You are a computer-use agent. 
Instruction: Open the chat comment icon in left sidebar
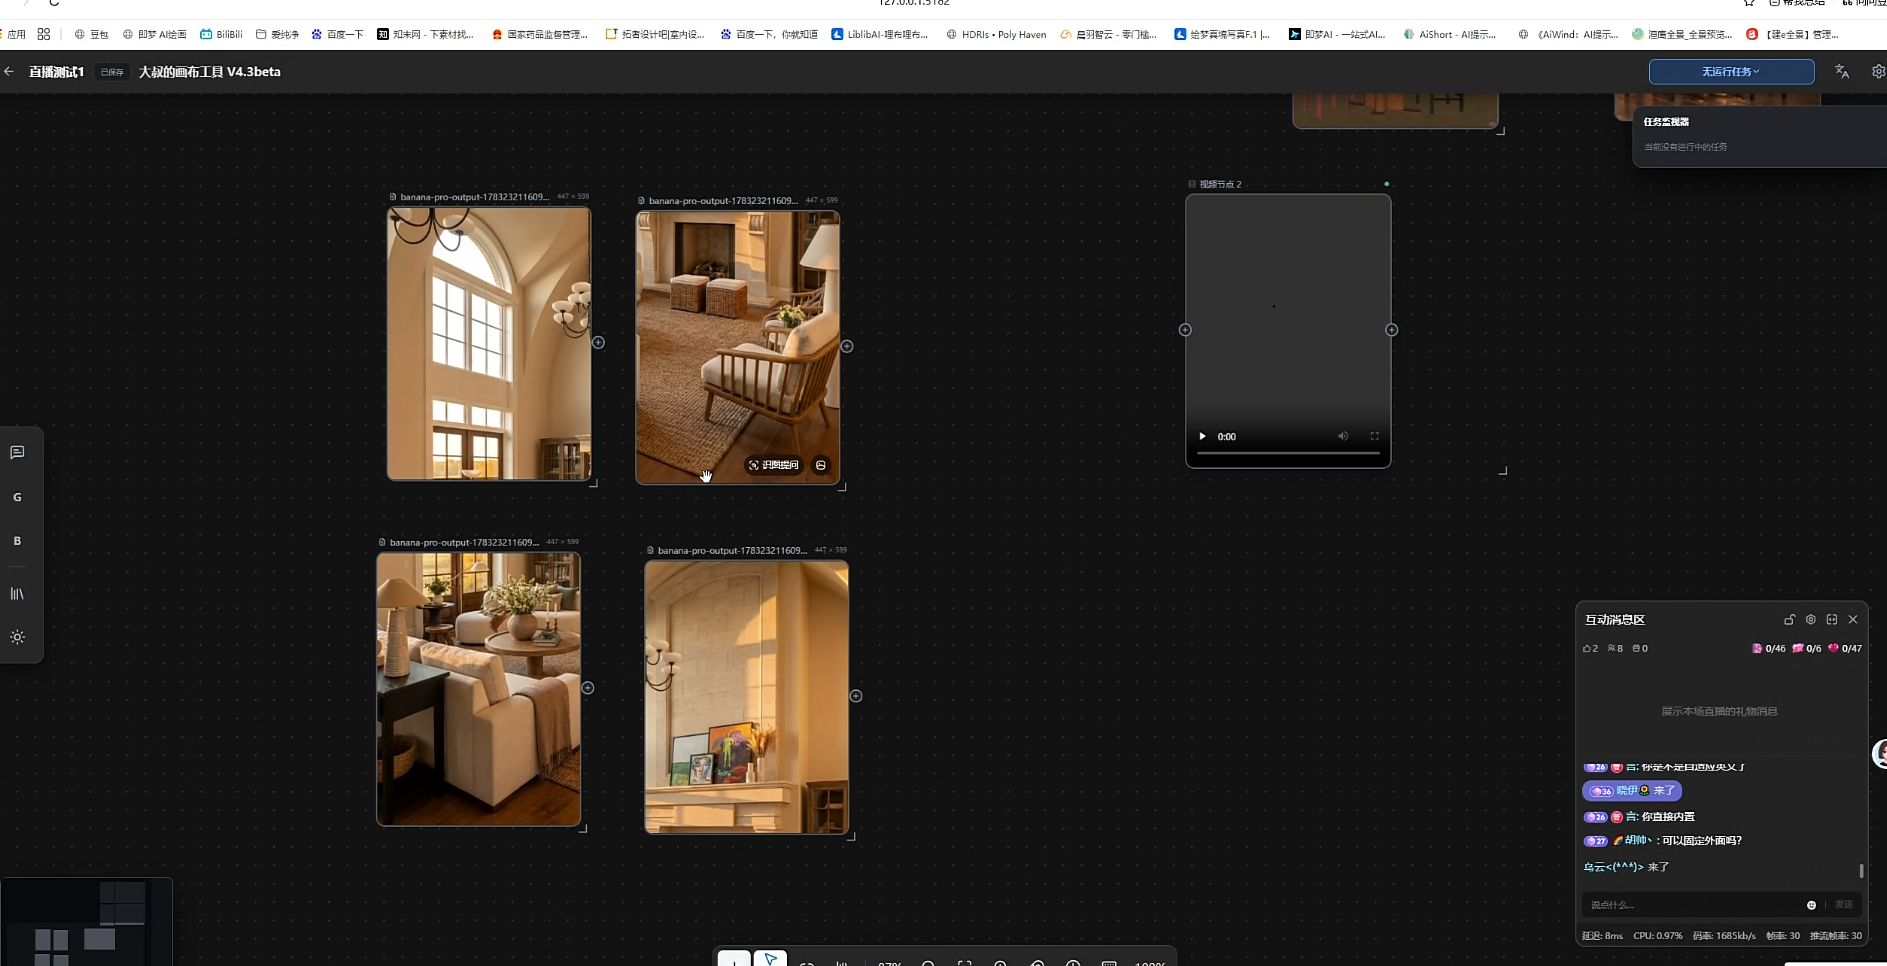[x=17, y=453]
